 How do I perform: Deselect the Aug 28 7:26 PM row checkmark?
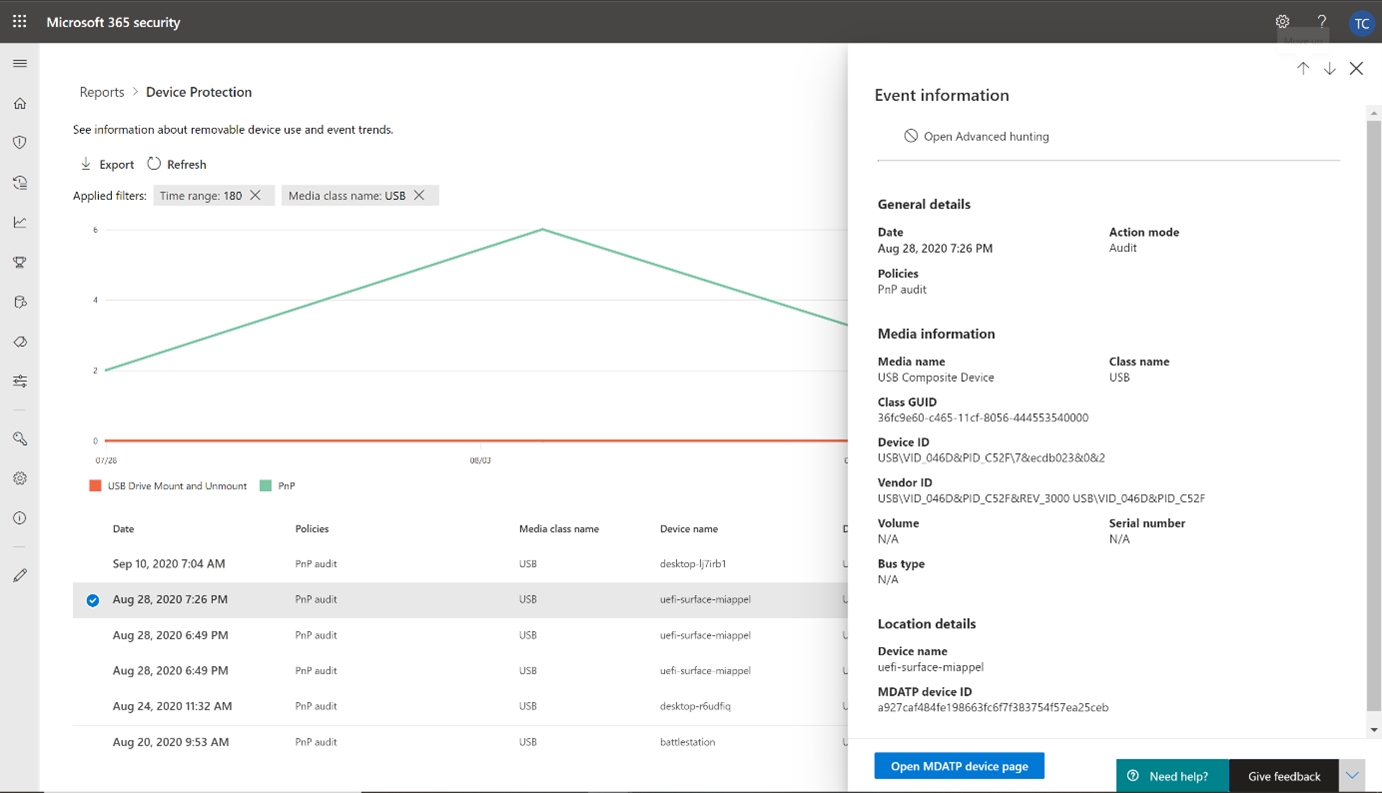93,600
